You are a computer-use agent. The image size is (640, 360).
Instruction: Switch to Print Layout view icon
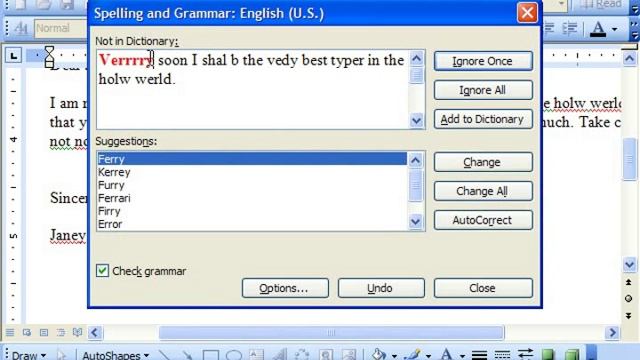[44, 333]
